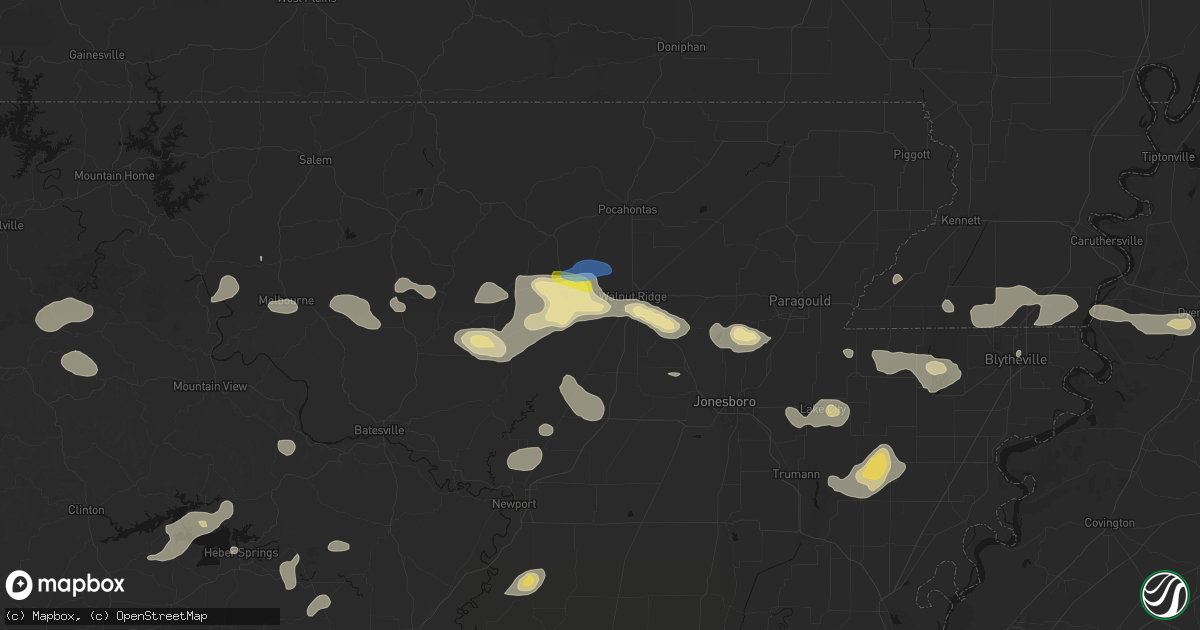Click the Paragould city label

[799, 300]
